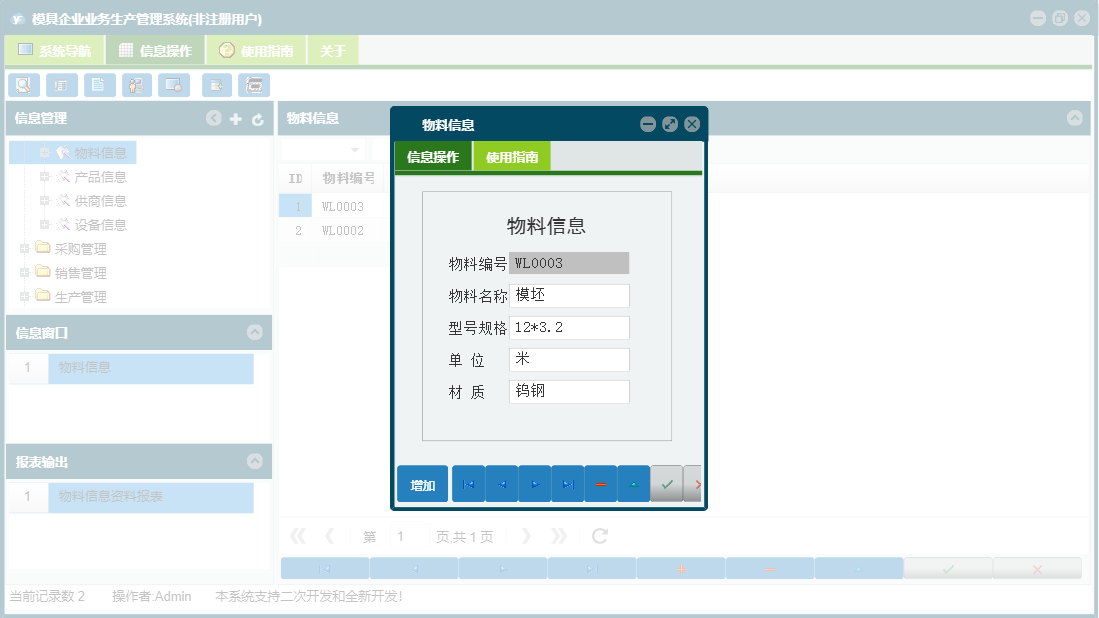Click the magnifier search toolbar icon

tap(24, 85)
